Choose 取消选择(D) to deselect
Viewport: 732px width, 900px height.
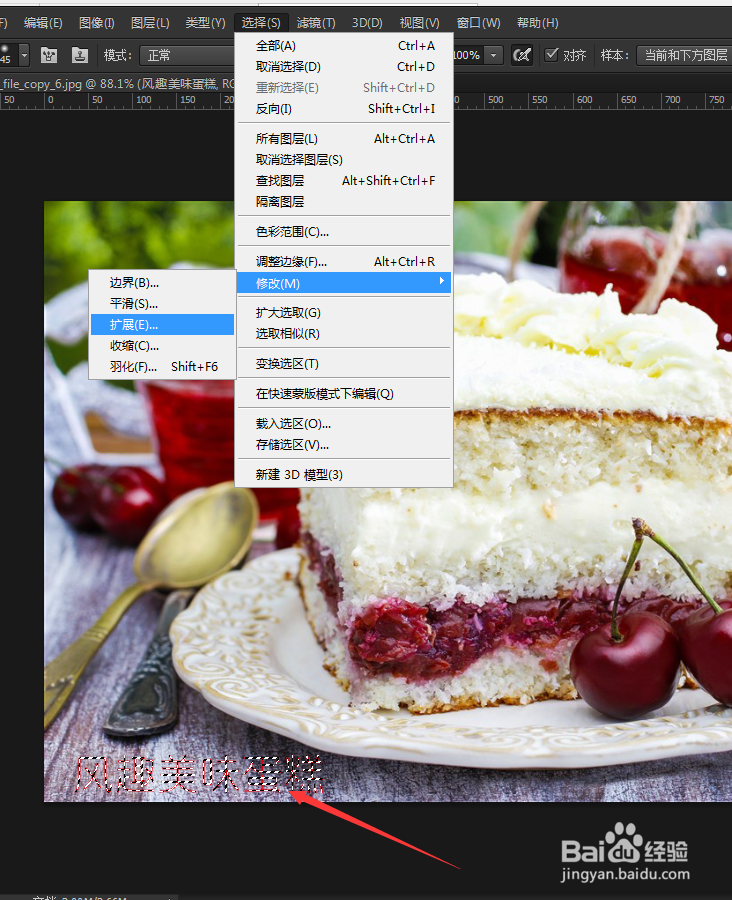coord(344,67)
